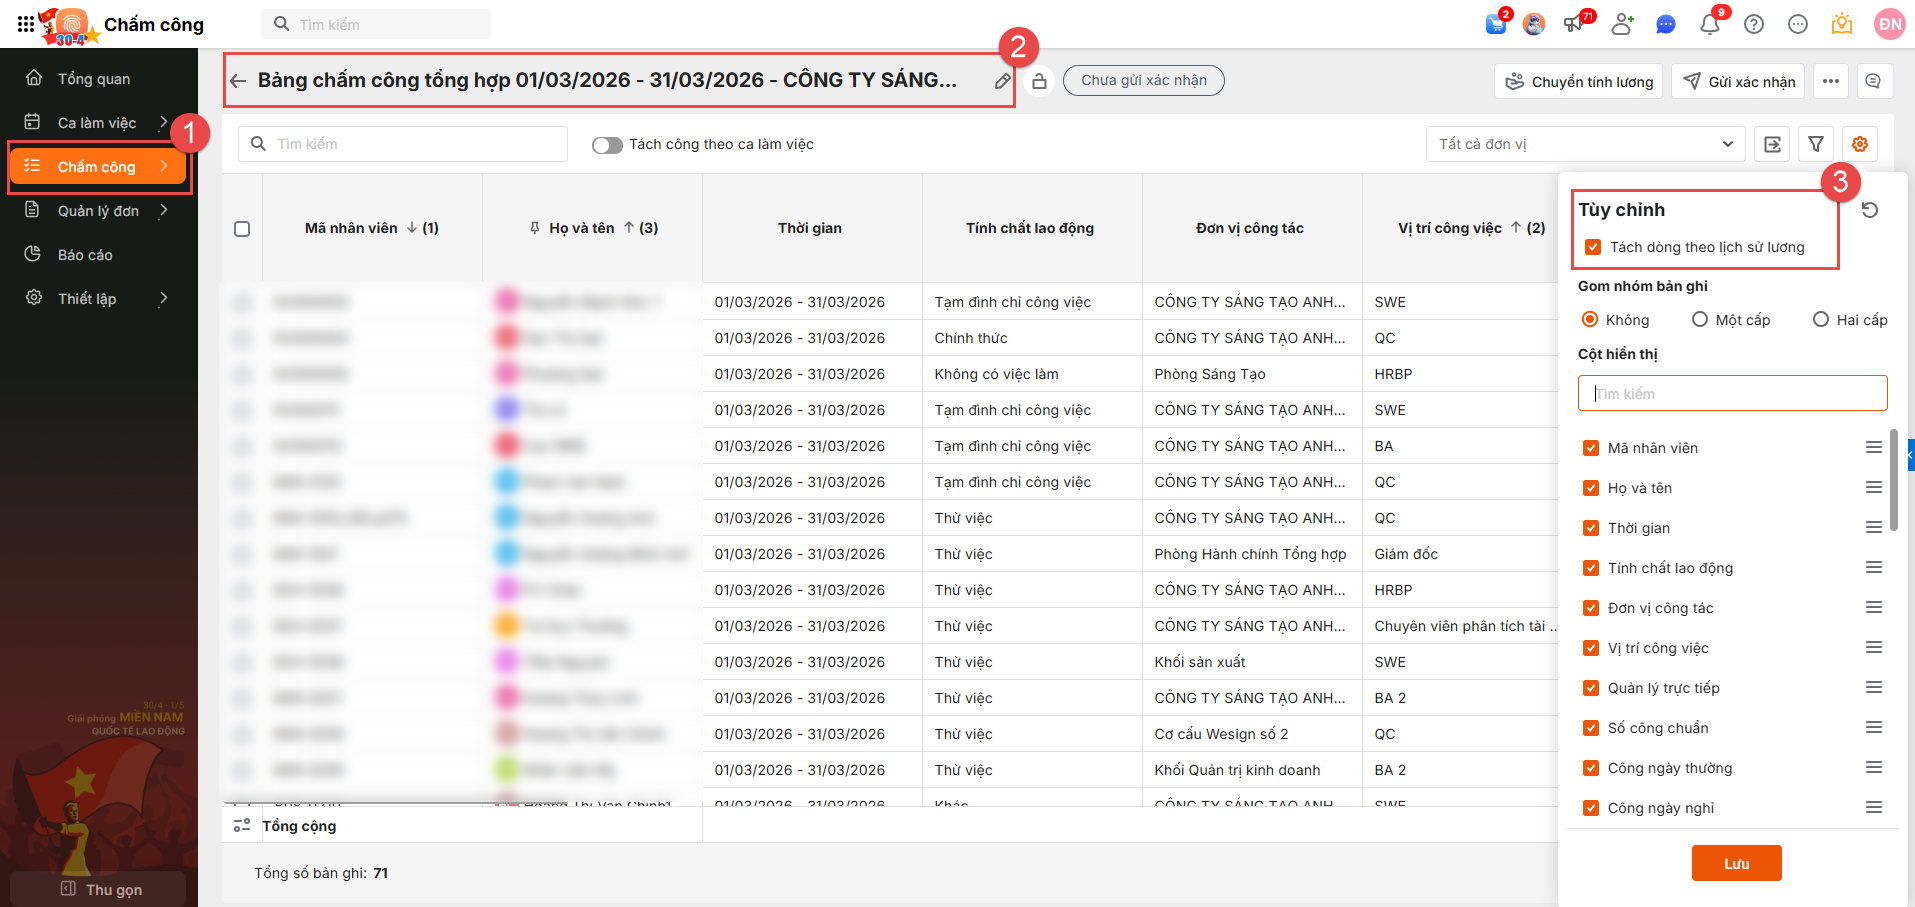
Task: Click the back arrow beside table title
Action: [x=238, y=81]
